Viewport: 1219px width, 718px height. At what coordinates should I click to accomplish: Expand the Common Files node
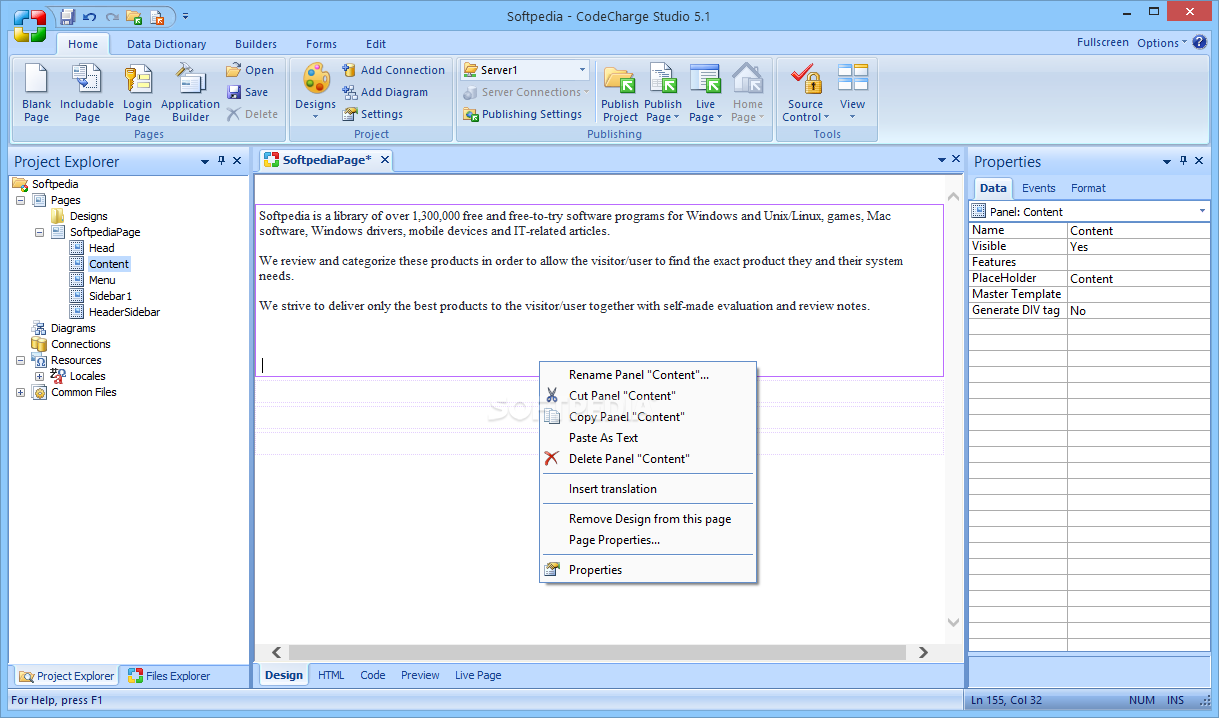tap(20, 392)
